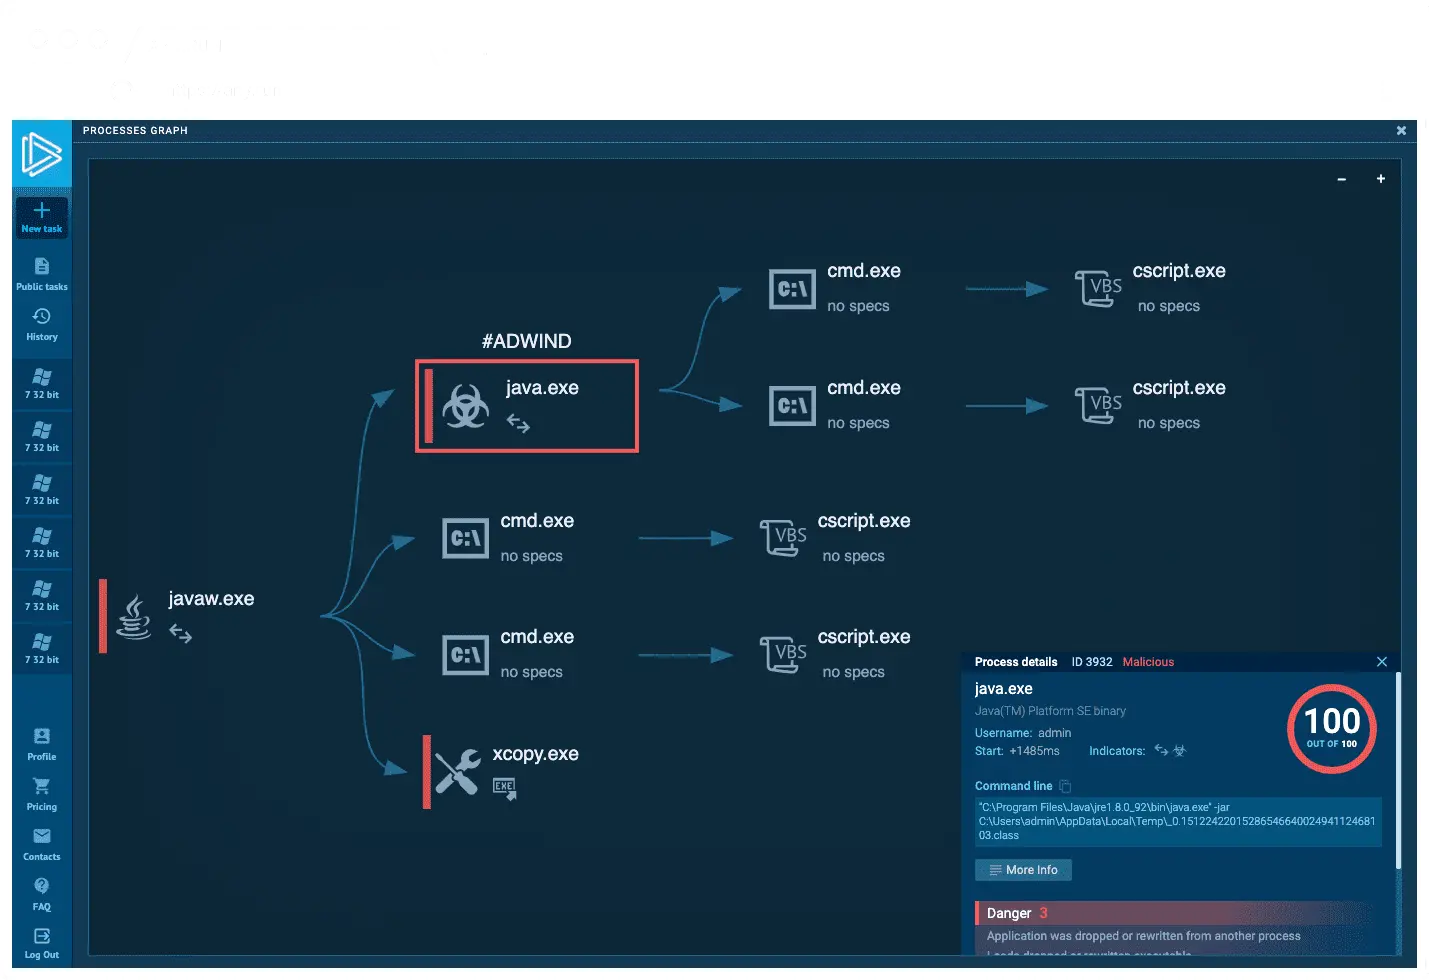This screenshot has height=980, width=1429.
Task: Open the Profile sidebar icon
Action: coord(41,737)
